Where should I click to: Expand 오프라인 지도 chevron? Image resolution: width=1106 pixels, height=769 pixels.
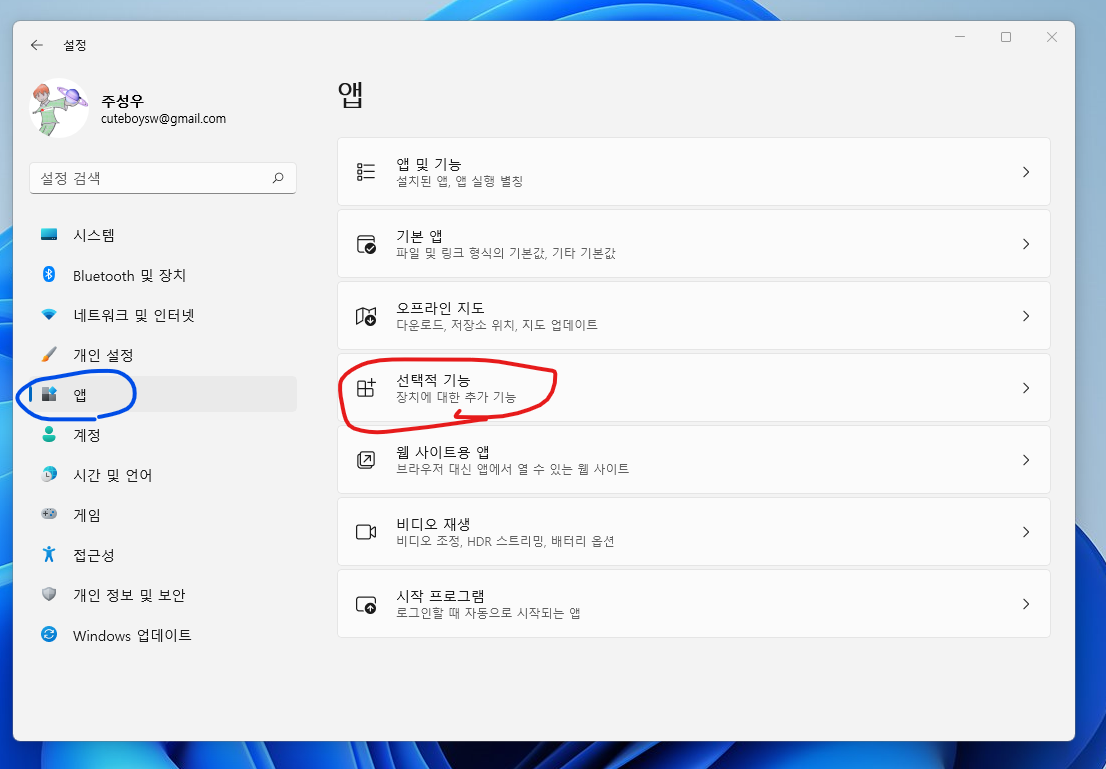[x=1026, y=316]
